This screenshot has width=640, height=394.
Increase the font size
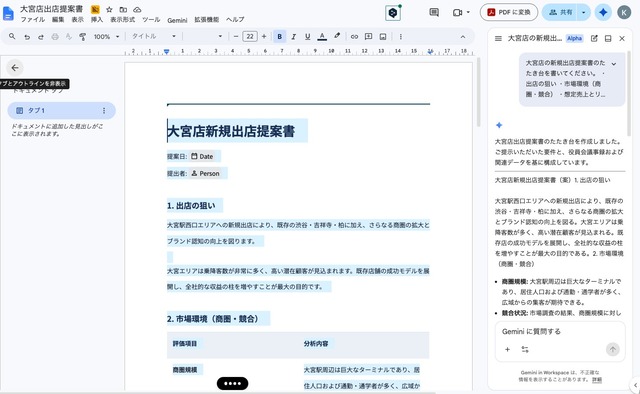coord(264,37)
